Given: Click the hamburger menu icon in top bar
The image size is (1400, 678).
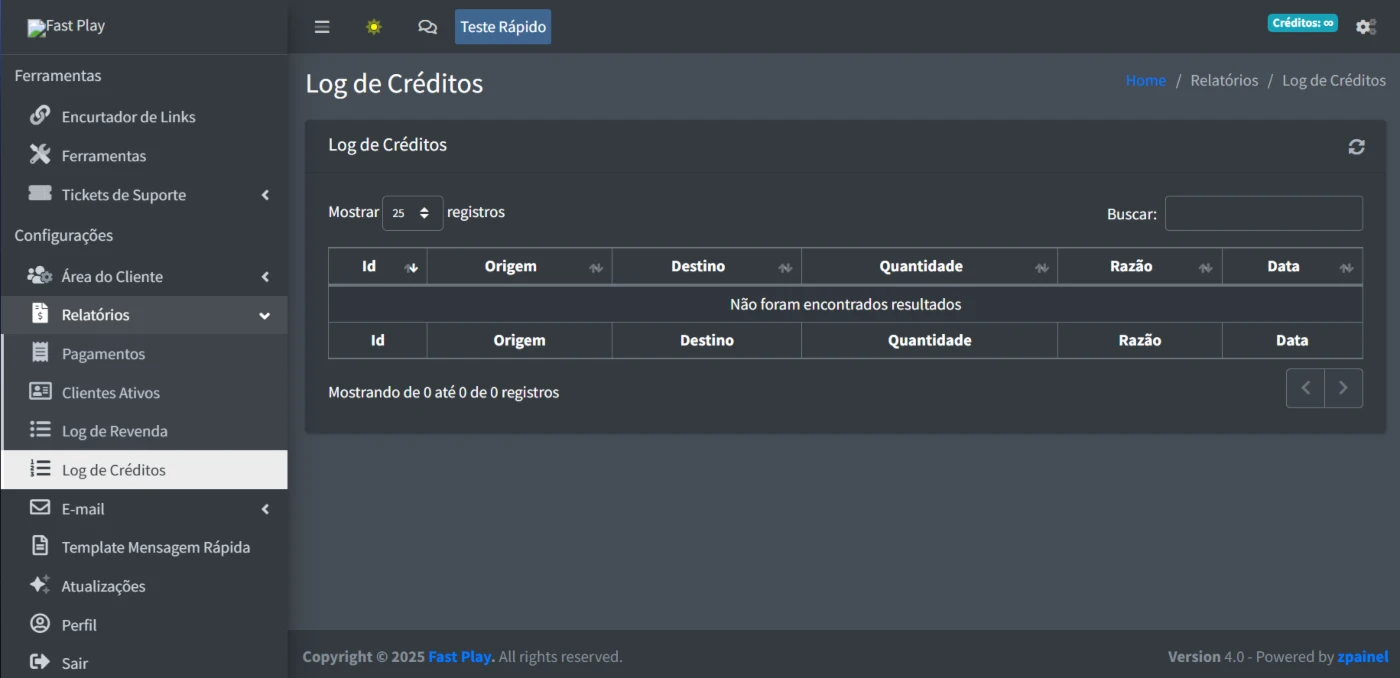Looking at the screenshot, I should pyautogui.click(x=322, y=27).
